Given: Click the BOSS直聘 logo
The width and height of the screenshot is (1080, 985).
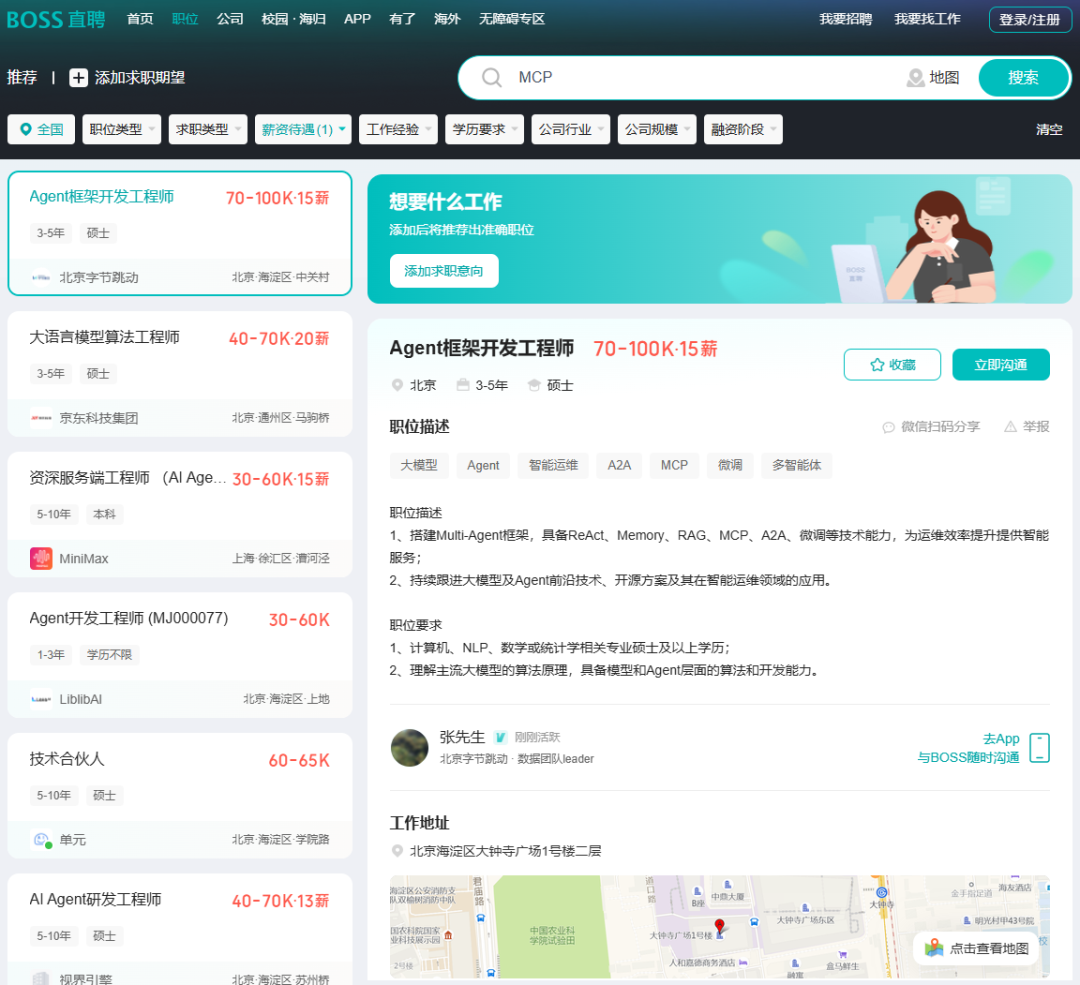Looking at the screenshot, I should click(x=57, y=19).
